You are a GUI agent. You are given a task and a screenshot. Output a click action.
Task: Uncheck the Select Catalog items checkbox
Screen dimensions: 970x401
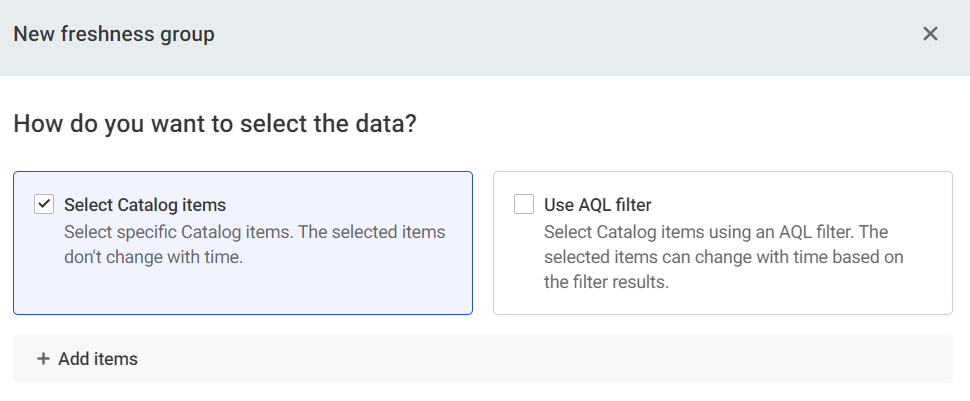[x=44, y=205]
